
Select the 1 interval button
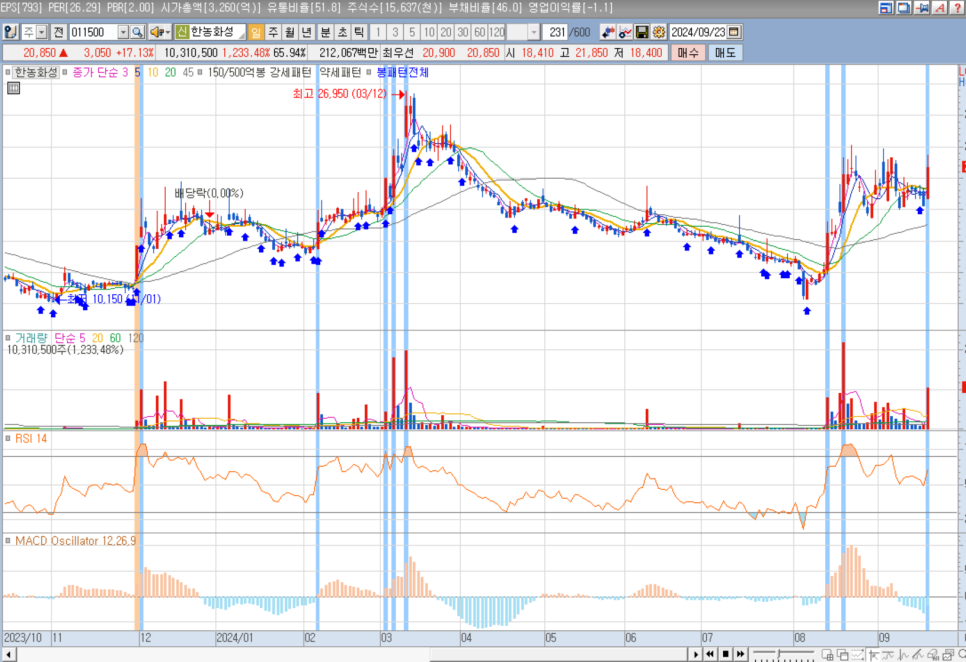point(378,32)
